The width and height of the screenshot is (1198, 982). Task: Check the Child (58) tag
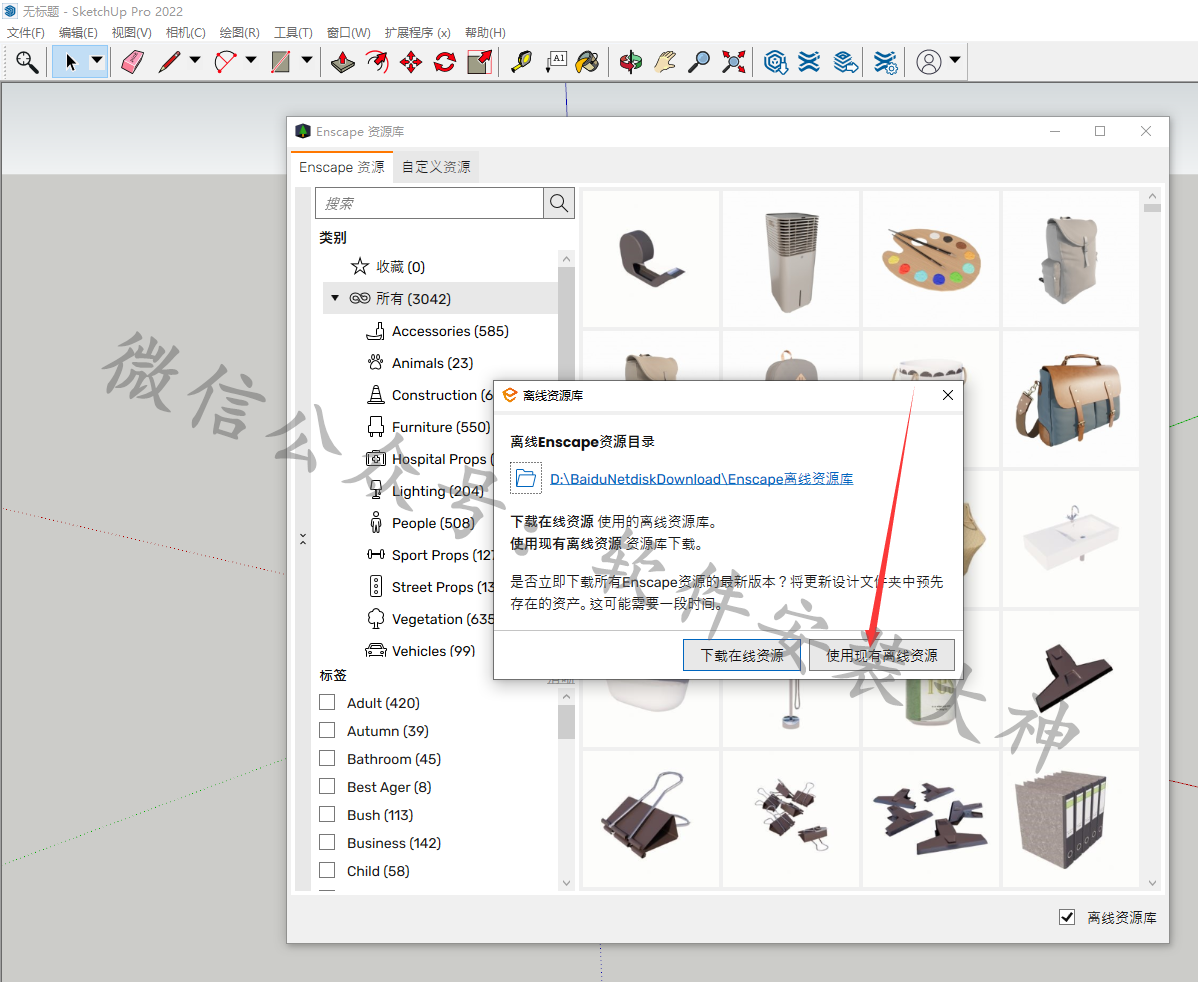pos(327,870)
